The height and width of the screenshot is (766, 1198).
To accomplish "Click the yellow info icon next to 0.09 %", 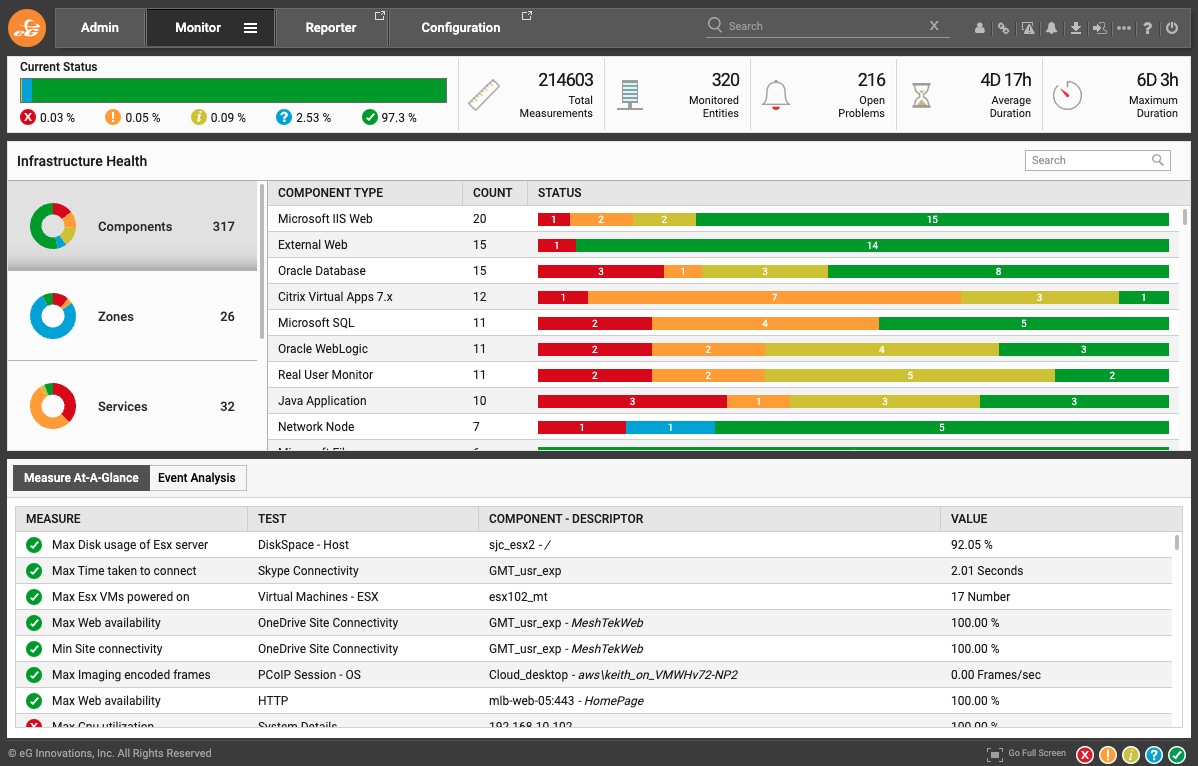I will tap(199, 117).
